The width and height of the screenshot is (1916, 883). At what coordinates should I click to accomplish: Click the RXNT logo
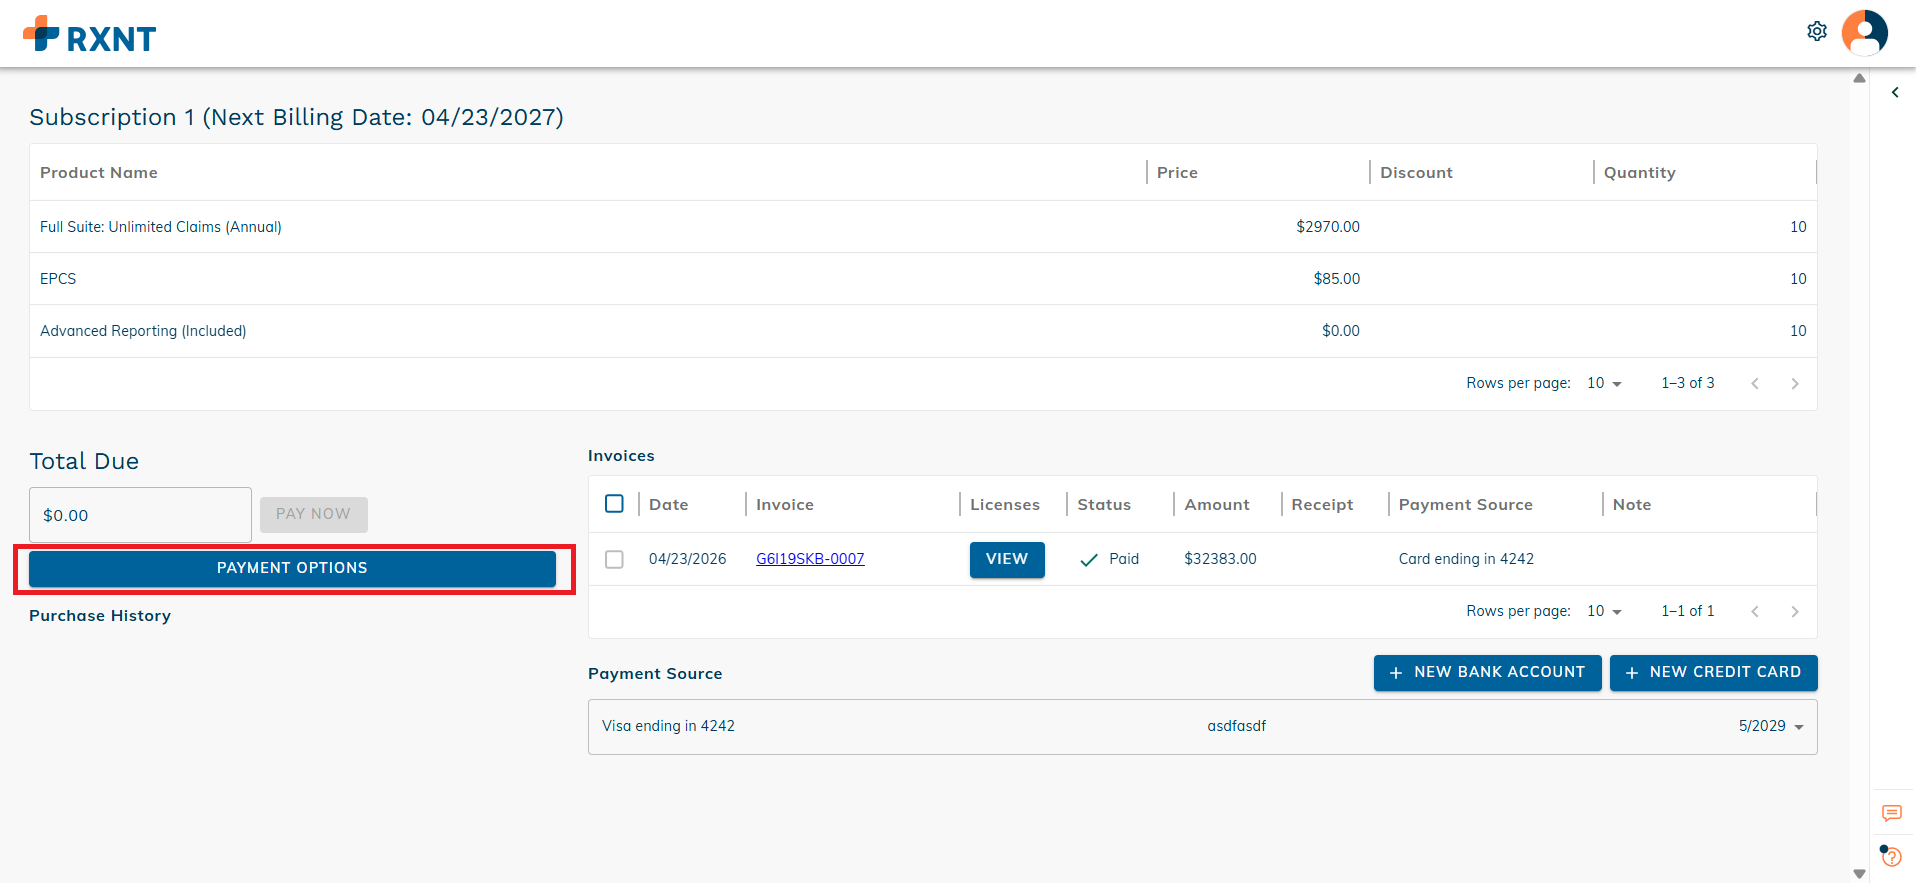coord(90,34)
